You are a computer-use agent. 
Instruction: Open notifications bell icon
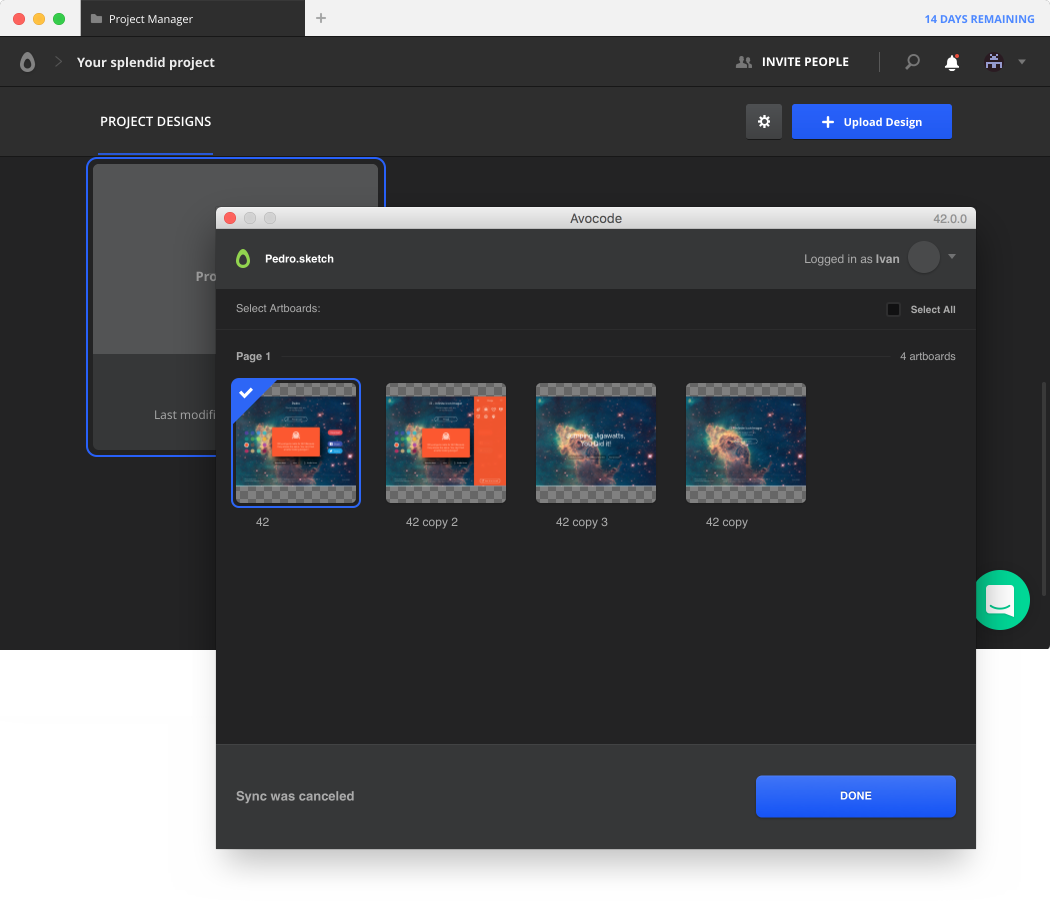tap(952, 62)
